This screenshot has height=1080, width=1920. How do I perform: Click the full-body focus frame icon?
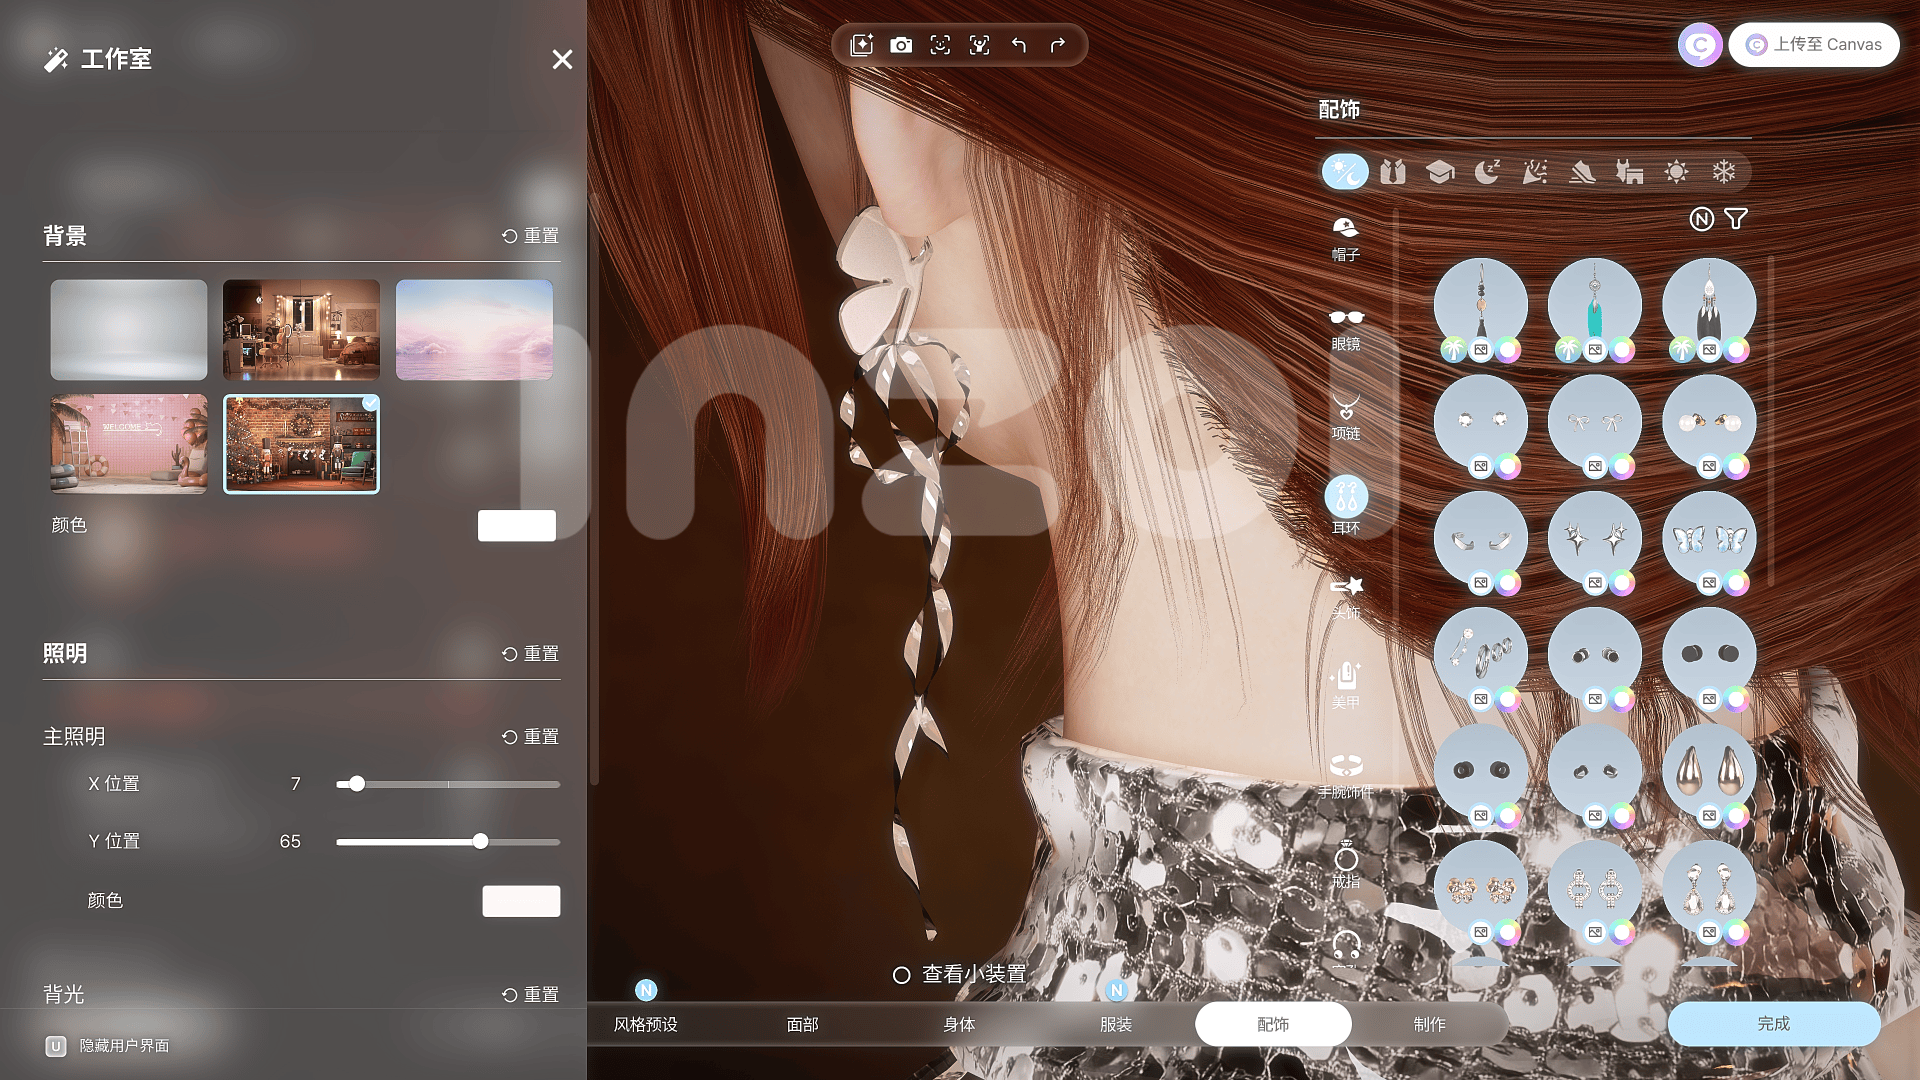click(x=979, y=45)
